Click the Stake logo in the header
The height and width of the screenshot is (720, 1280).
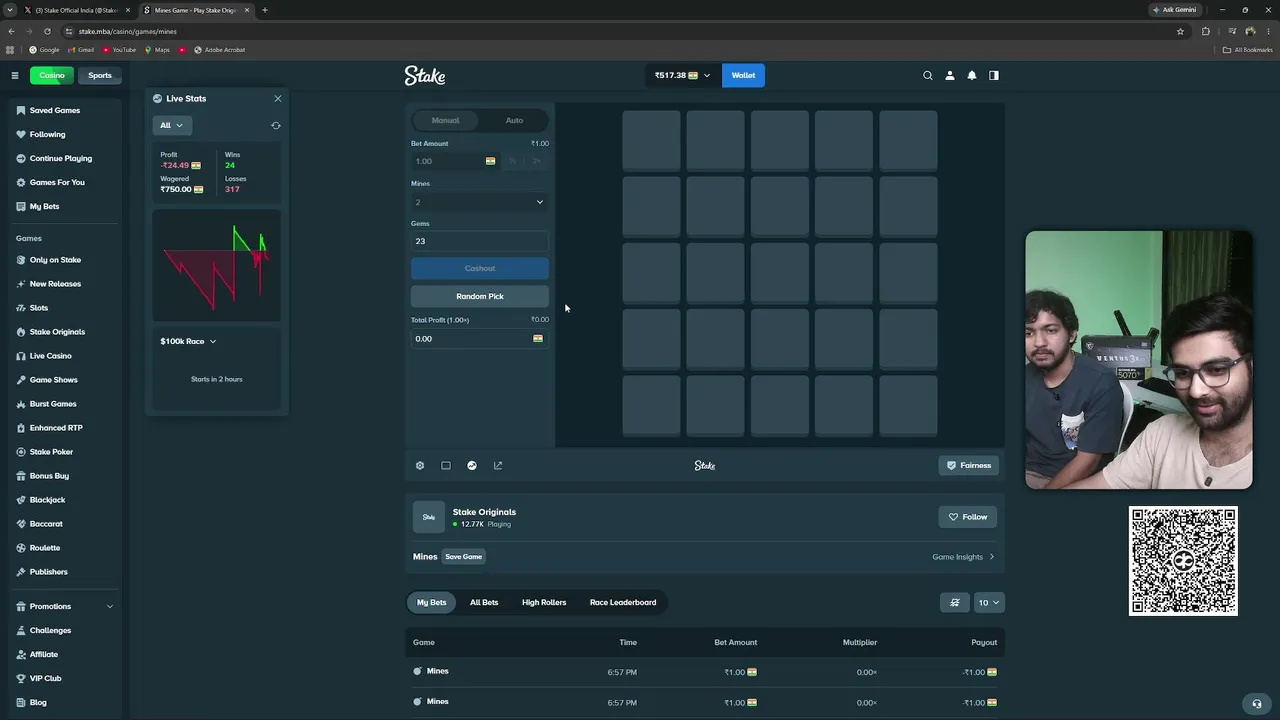click(425, 75)
